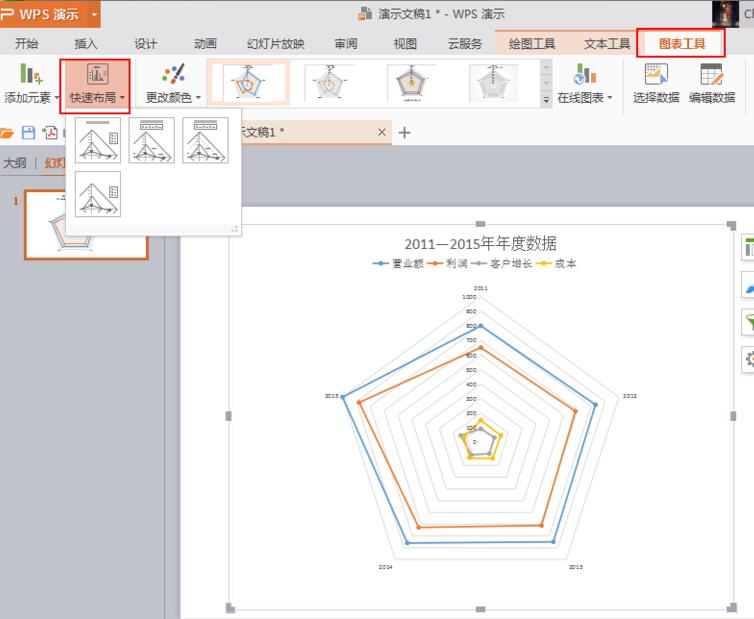
Task: Open Quick Layout (快速布局) dropdown
Action: point(96,86)
